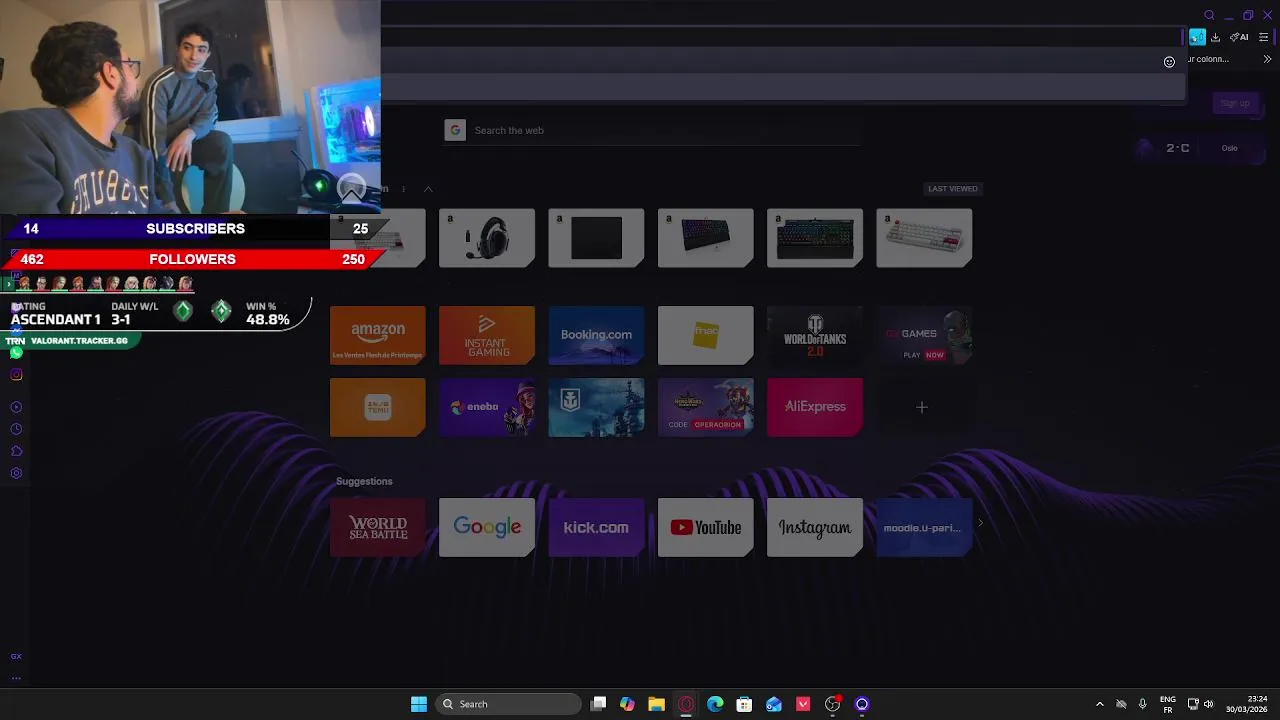Image resolution: width=1280 pixels, height=720 pixels.
Task: Open last viewed Amazon headset product
Action: 487,238
